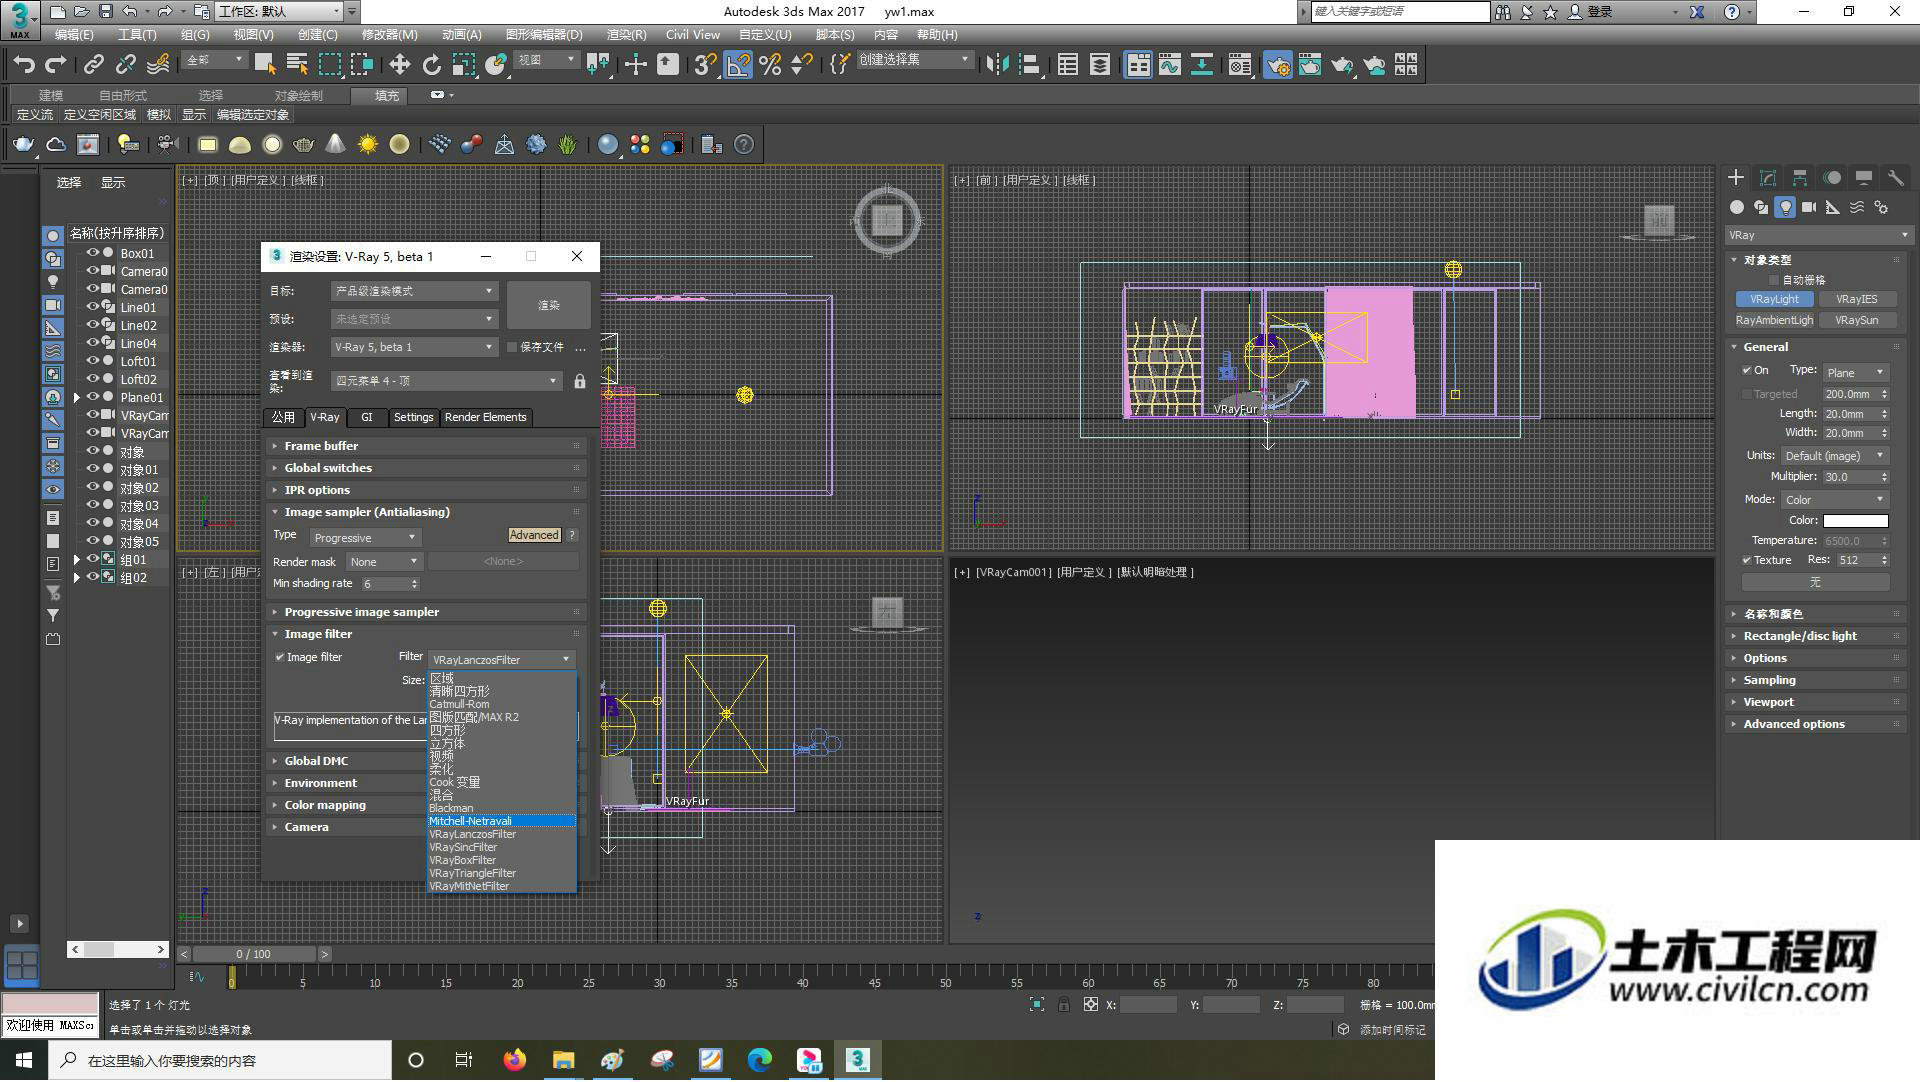This screenshot has height=1082, width=1920.
Task: Activate the Select and Rotate tool
Action: [431, 65]
